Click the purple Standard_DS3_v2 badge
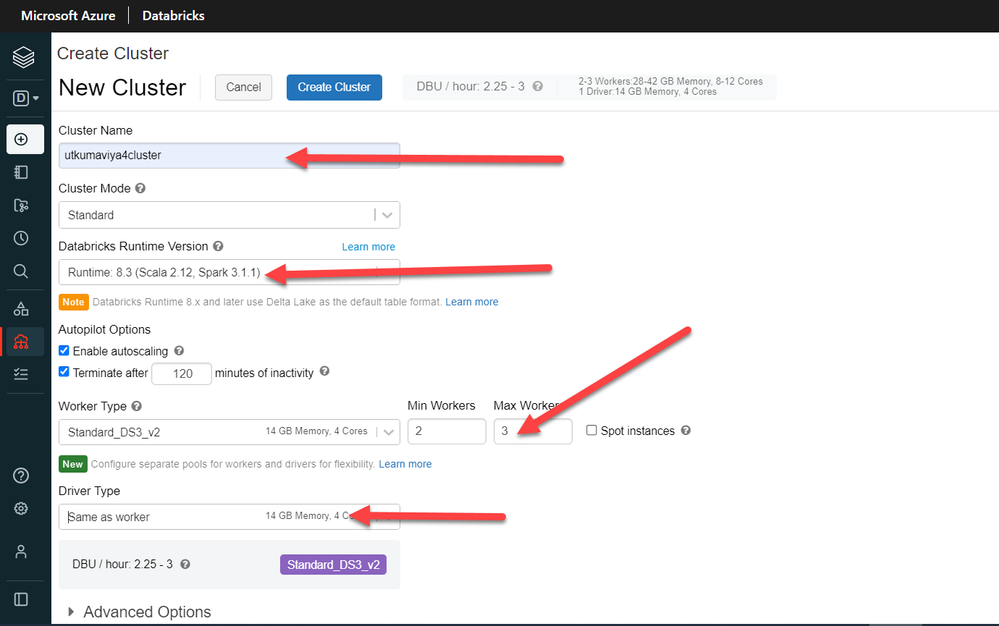The image size is (999, 626). 333,565
